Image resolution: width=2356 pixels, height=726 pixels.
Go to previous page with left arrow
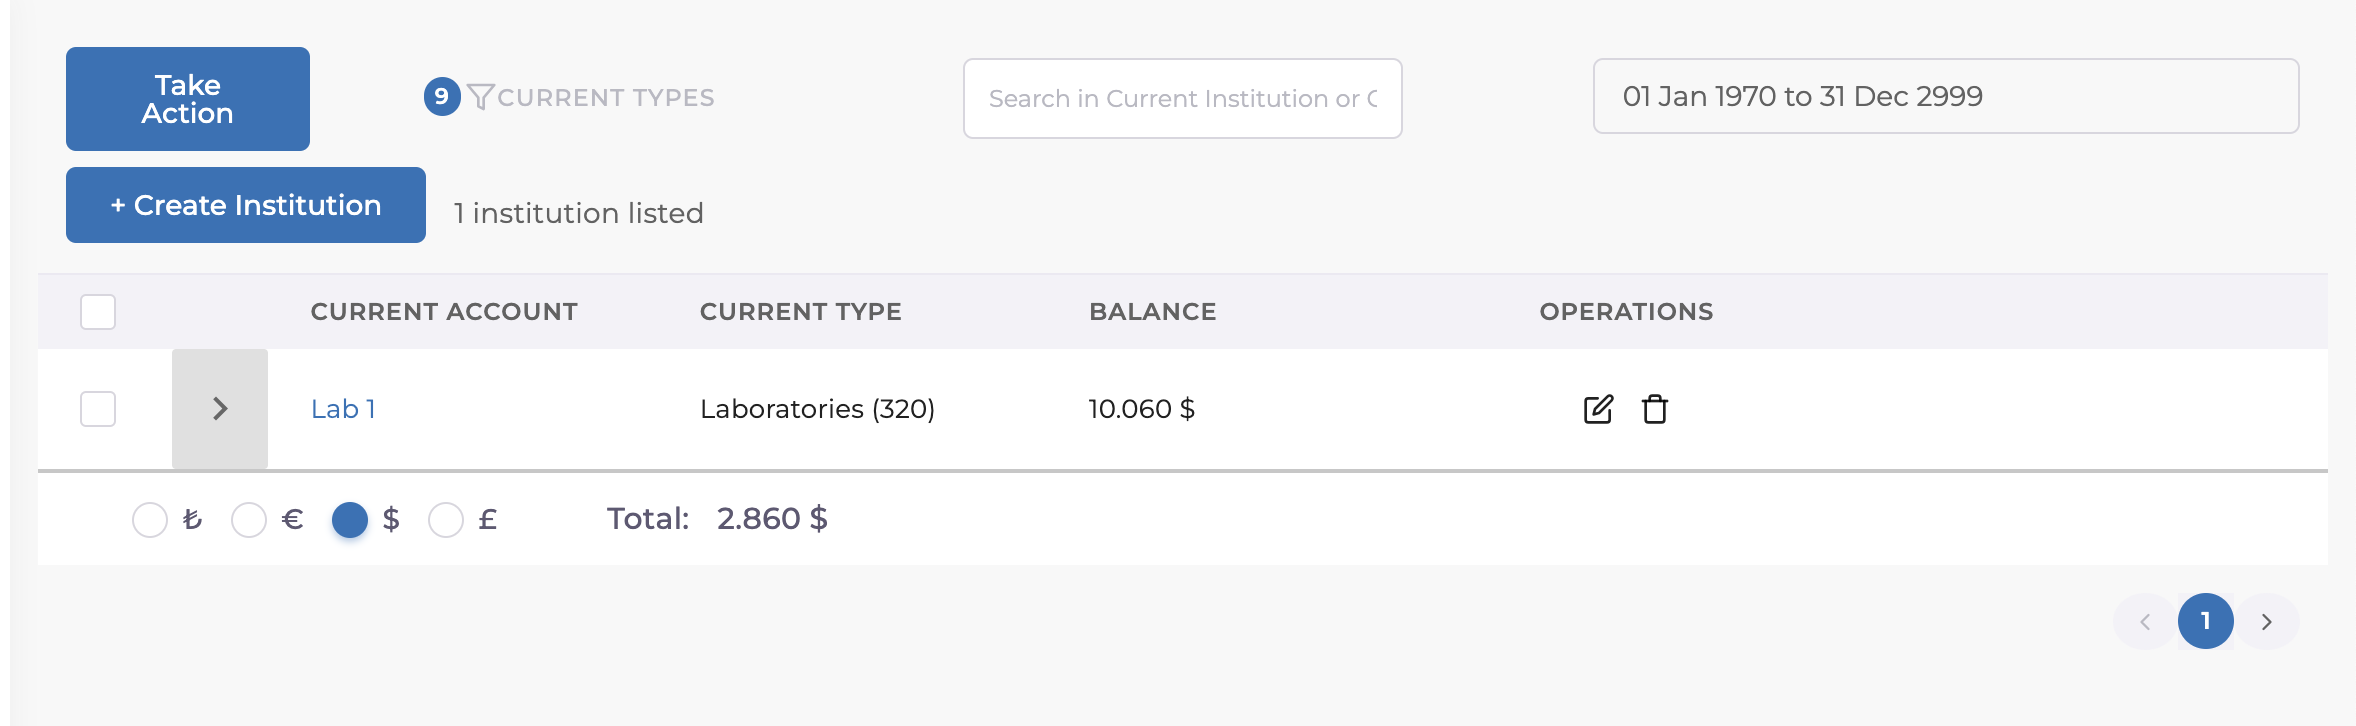pos(2145,622)
